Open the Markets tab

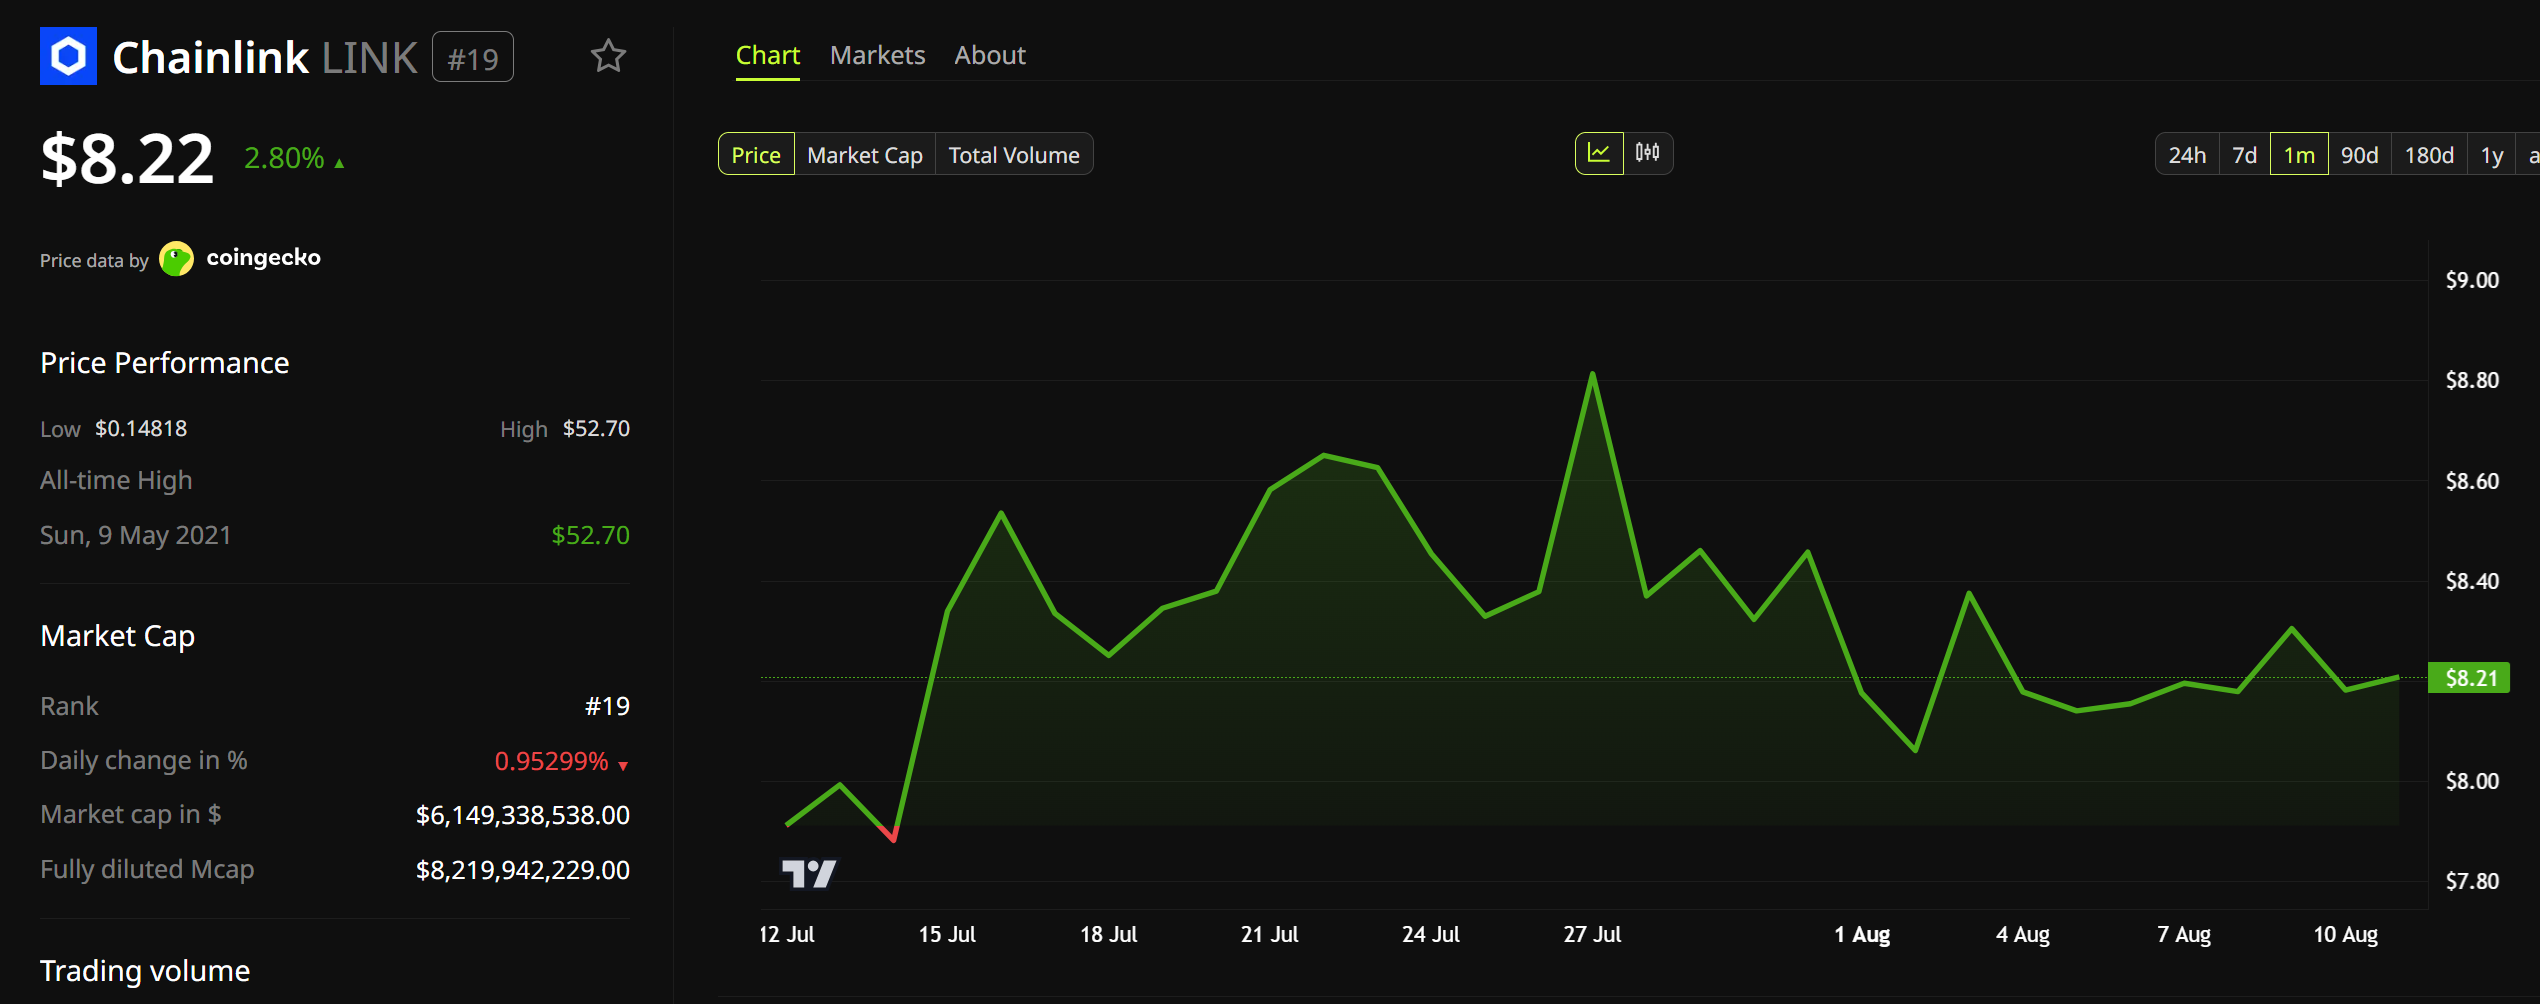coord(877,56)
